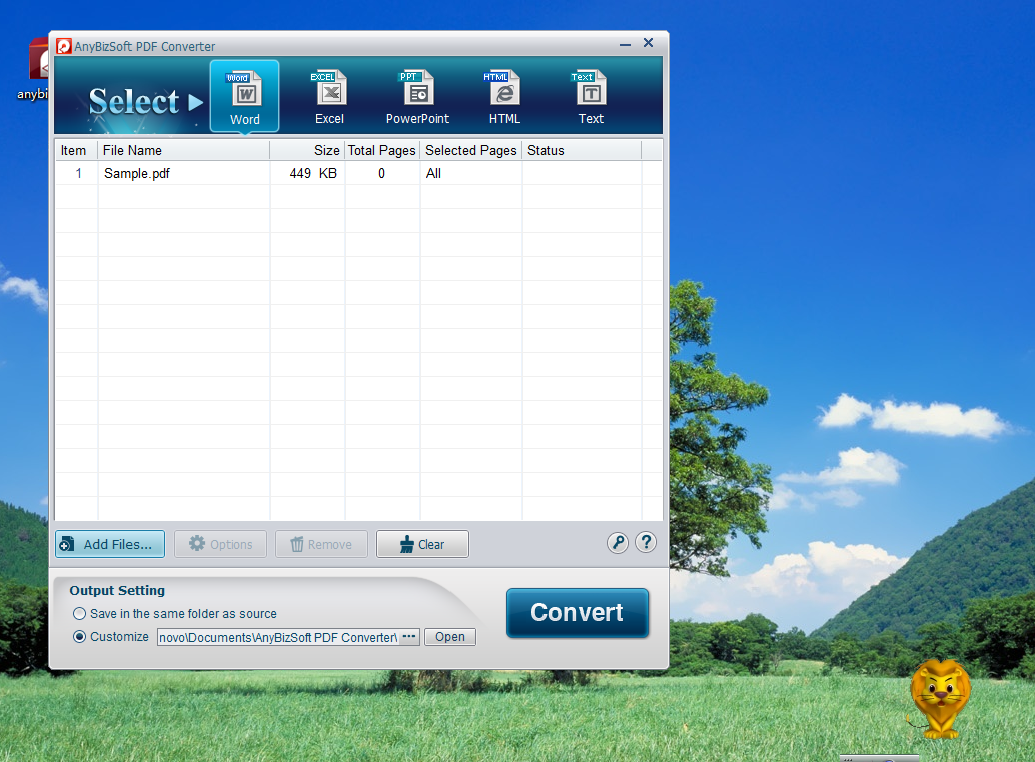The height and width of the screenshot is (762, 1035).
Task: Select the Customize output radio button
Action: (80, 637)
